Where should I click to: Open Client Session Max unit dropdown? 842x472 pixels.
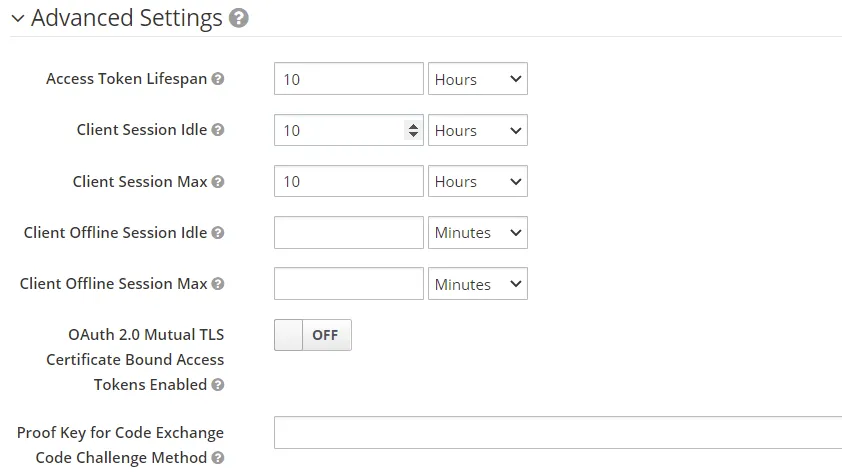click(x=477, y=182)
